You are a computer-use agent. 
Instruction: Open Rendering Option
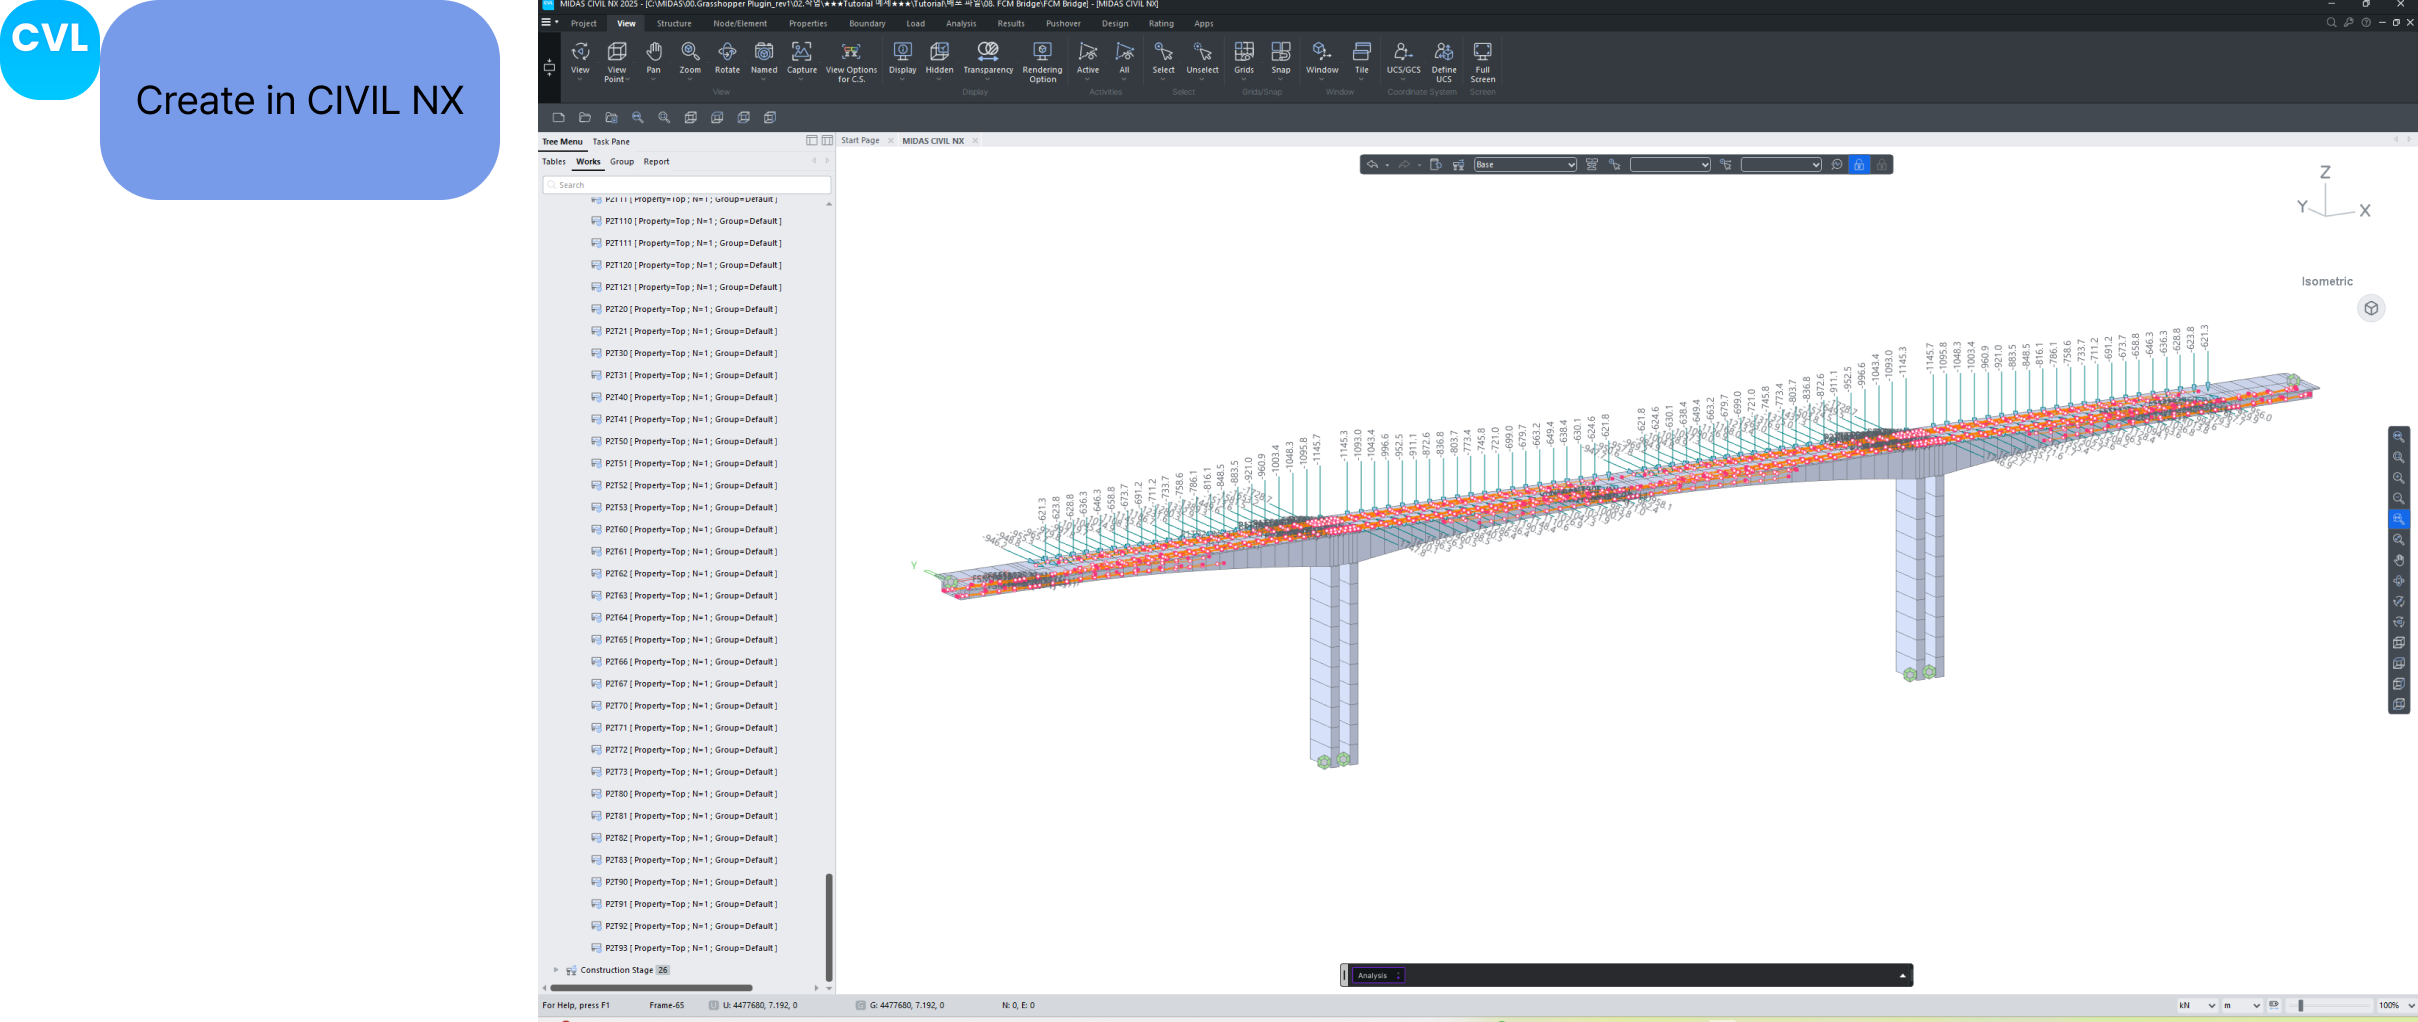pos(1042,62)
